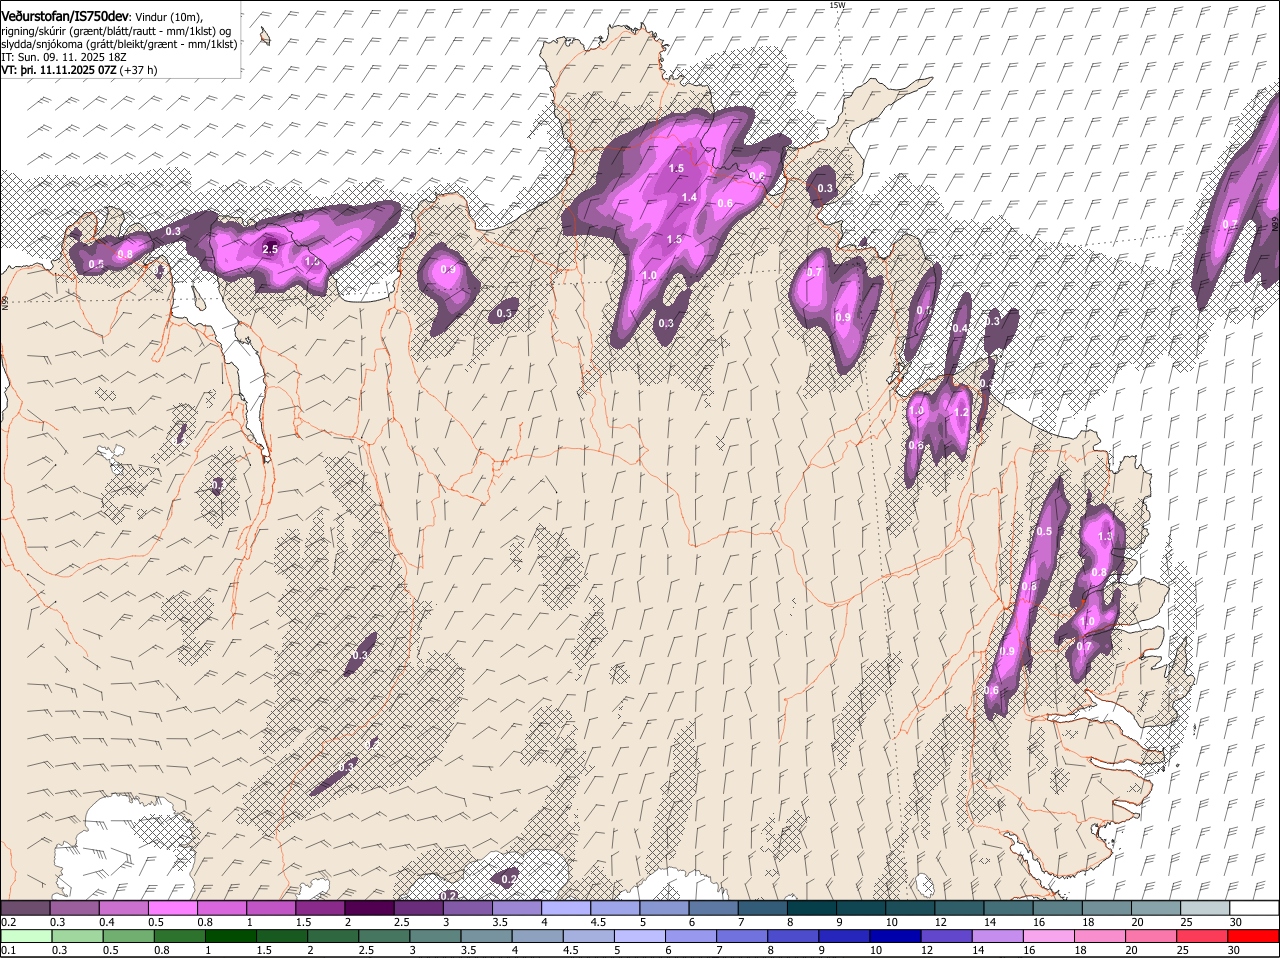This screenshot has width=1280, height=958.
Task: Click the 0.1 label in lower legend
Action: click(x=8, y=950)
